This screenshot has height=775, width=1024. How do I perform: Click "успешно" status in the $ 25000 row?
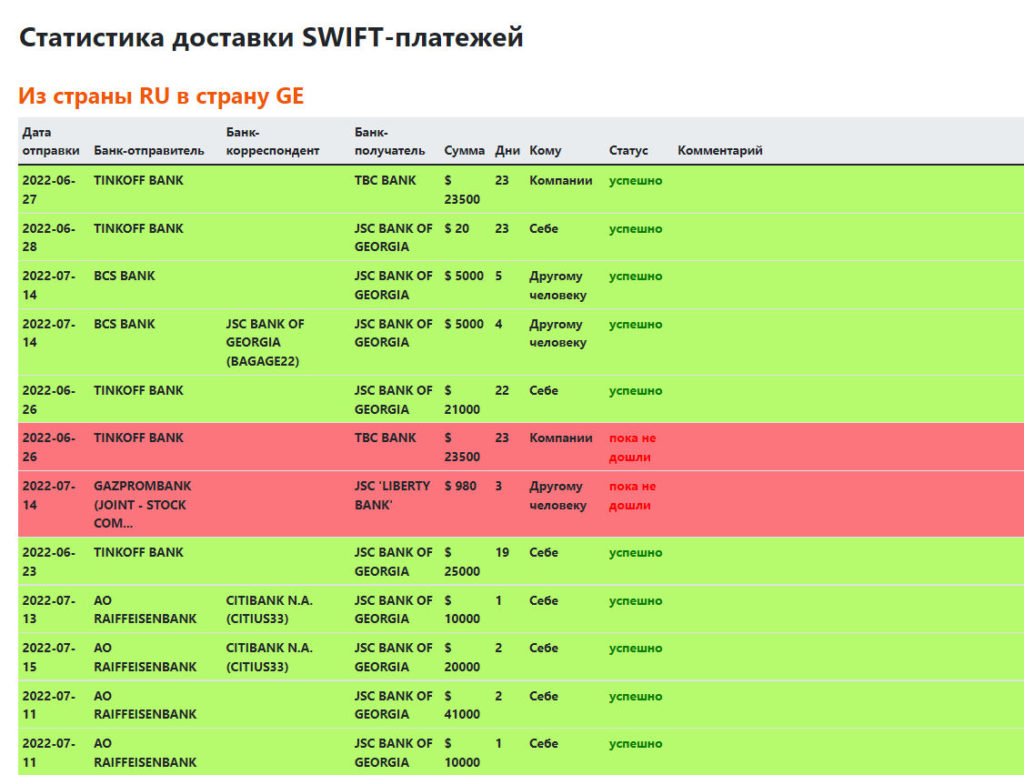(635, 553)
